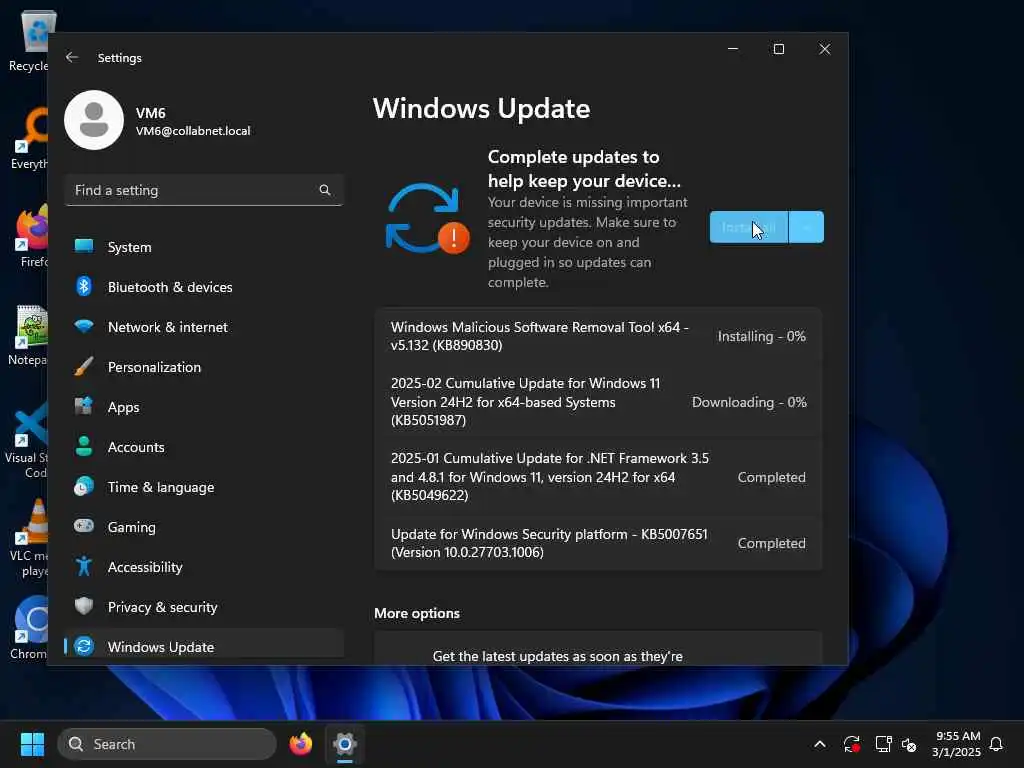Click the 'Installing - 0%' status text

click(x=761, y=336)
